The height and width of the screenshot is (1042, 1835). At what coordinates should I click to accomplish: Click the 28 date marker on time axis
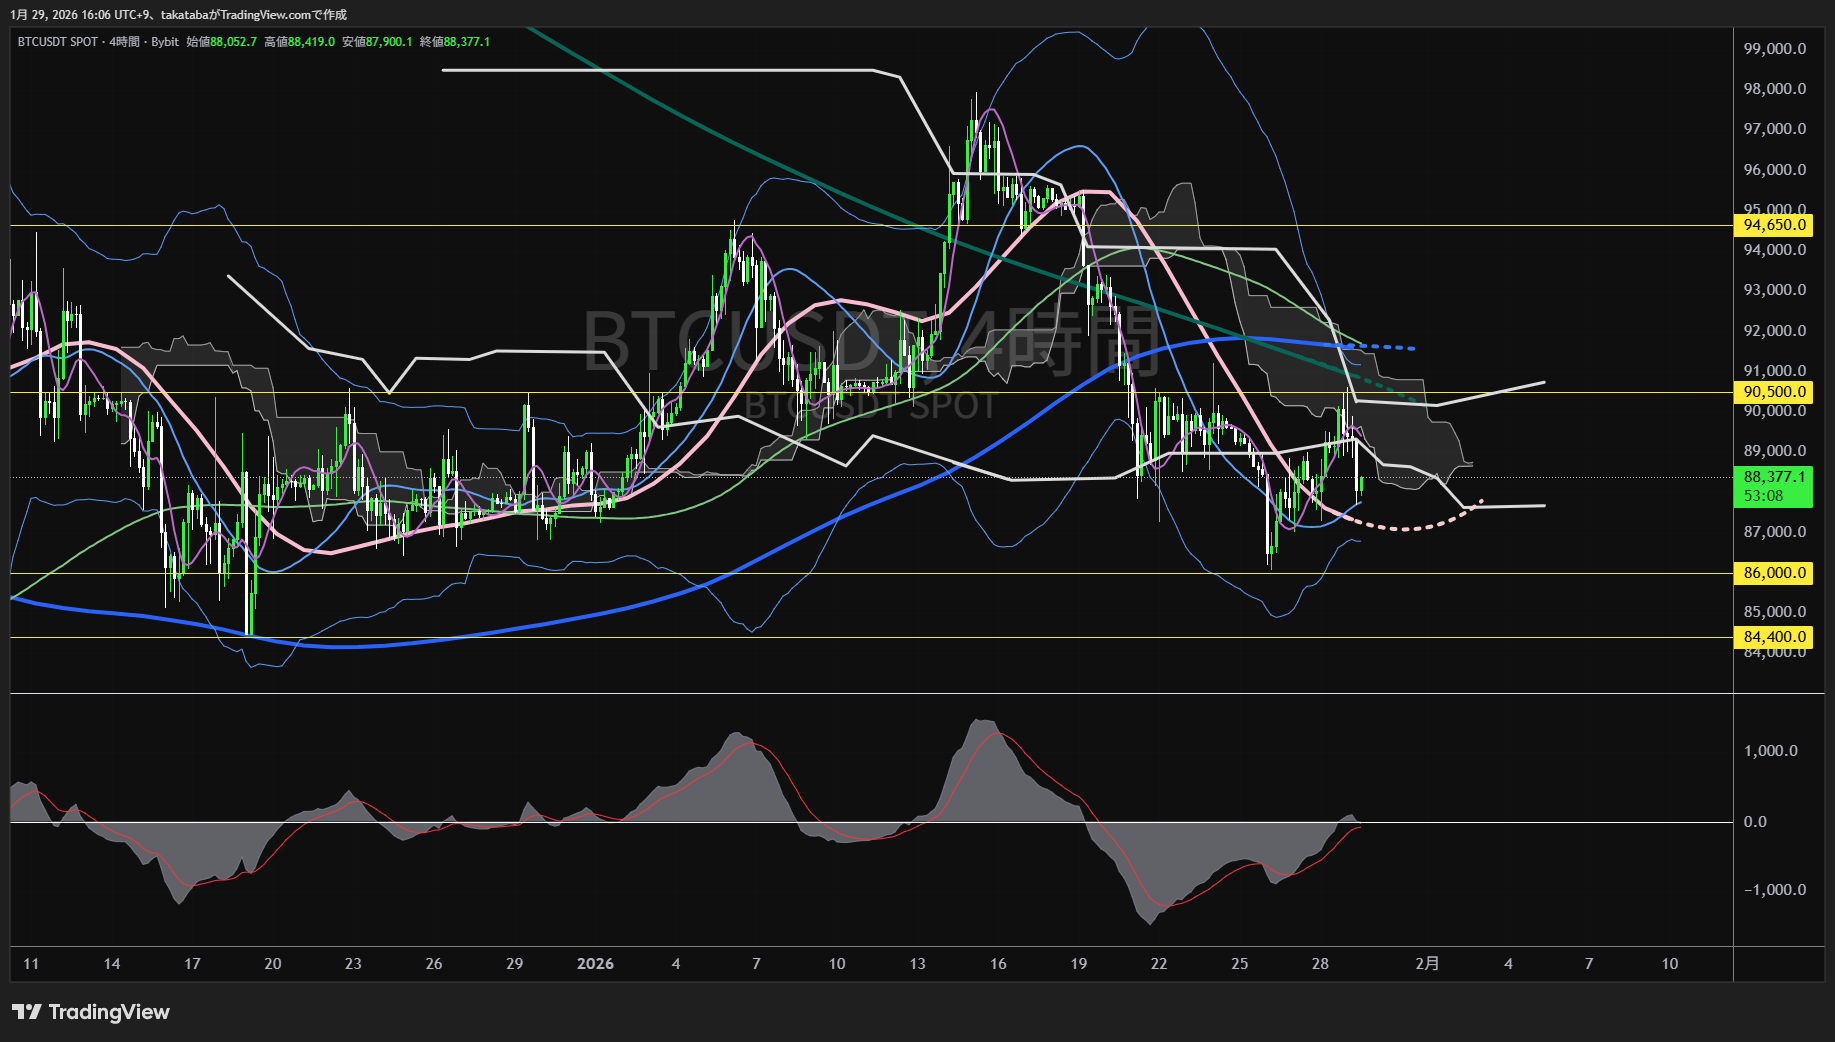(1320, 964)
